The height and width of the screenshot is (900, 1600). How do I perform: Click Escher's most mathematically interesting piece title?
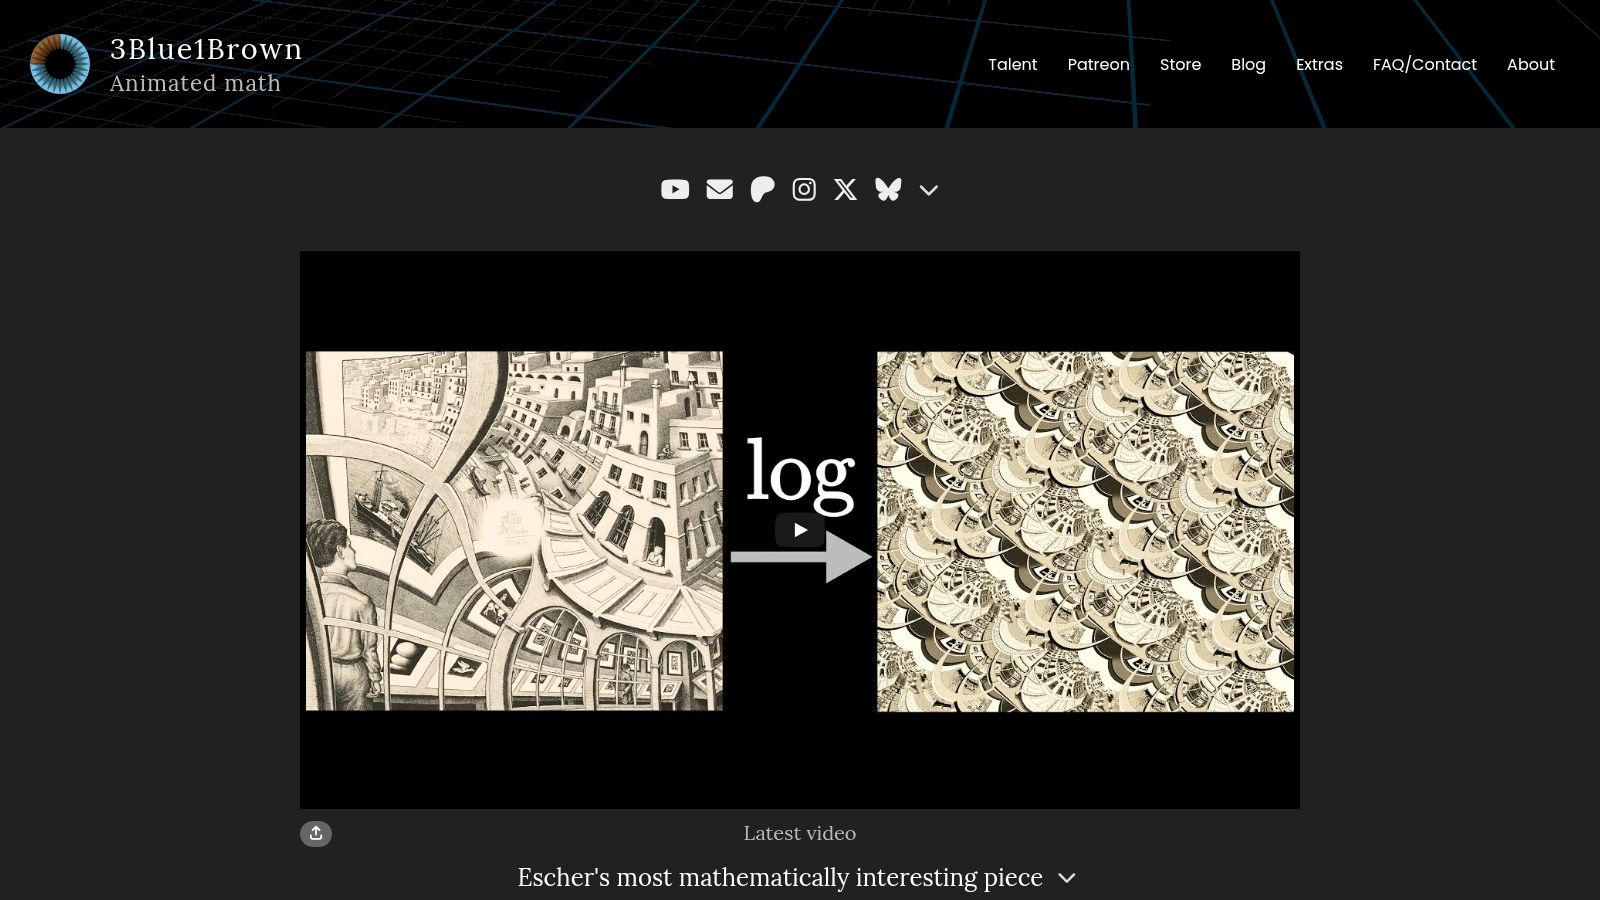point(780,877)
